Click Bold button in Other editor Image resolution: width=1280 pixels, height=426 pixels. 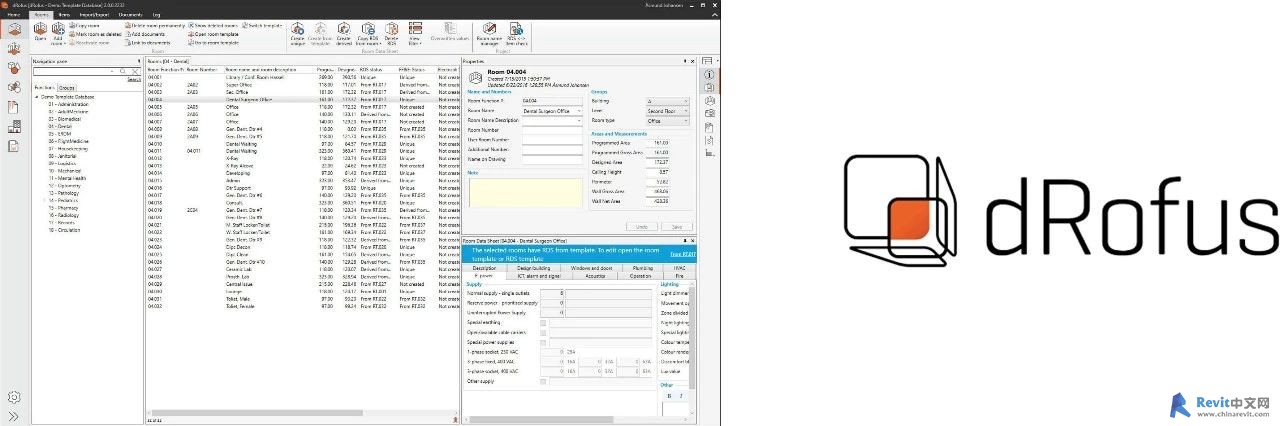[669, 396]
